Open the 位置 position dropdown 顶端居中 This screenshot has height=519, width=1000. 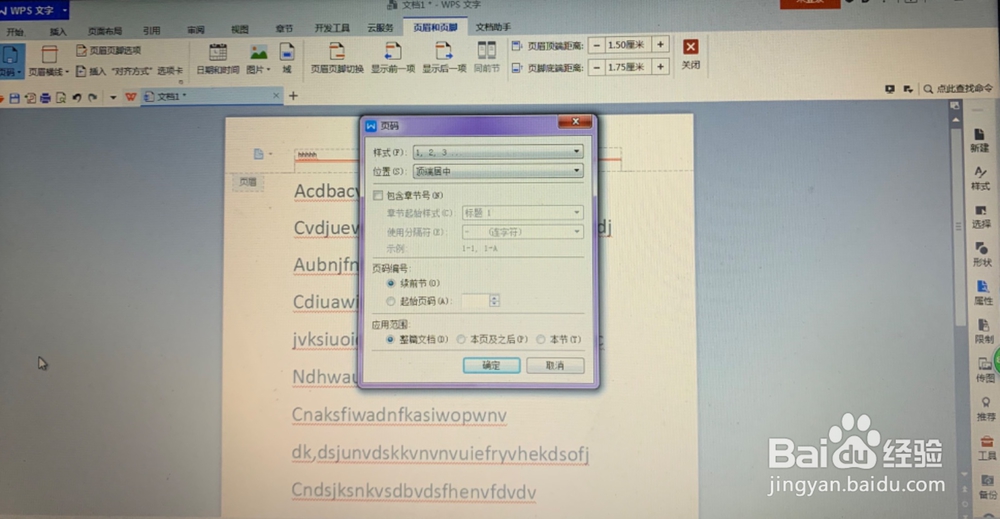point(497,171)
